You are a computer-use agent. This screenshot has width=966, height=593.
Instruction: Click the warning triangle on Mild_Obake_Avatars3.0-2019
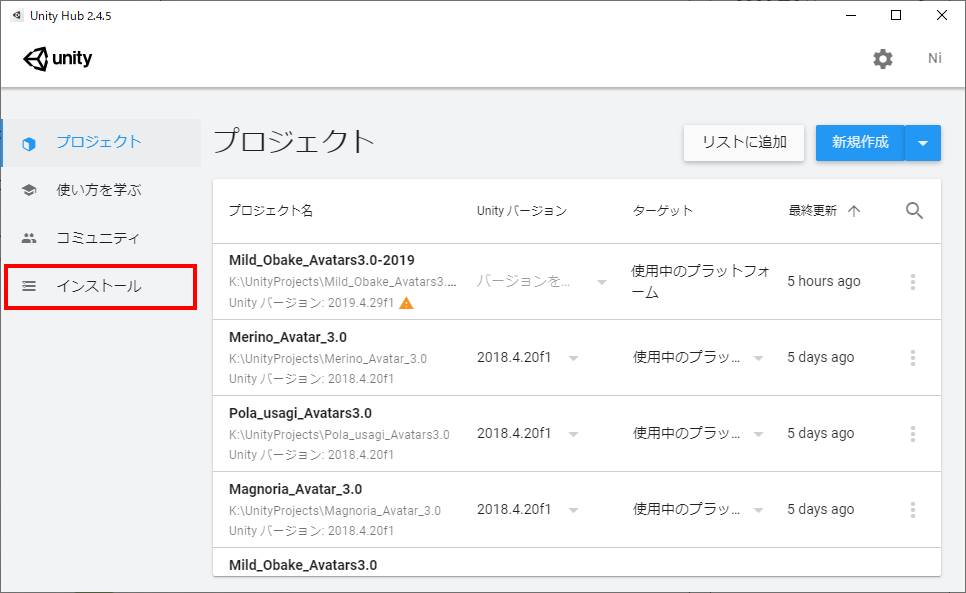tap(406, 303)
